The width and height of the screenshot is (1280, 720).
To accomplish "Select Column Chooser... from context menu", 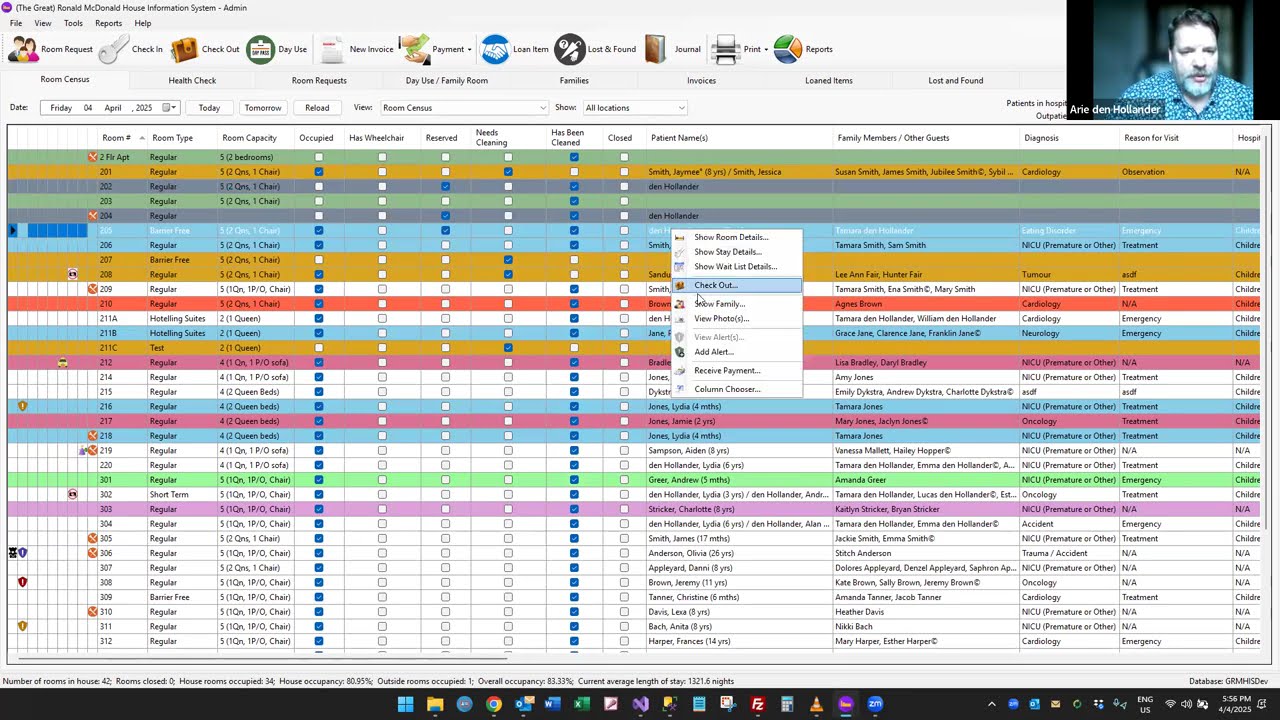I will click(737, 389).
